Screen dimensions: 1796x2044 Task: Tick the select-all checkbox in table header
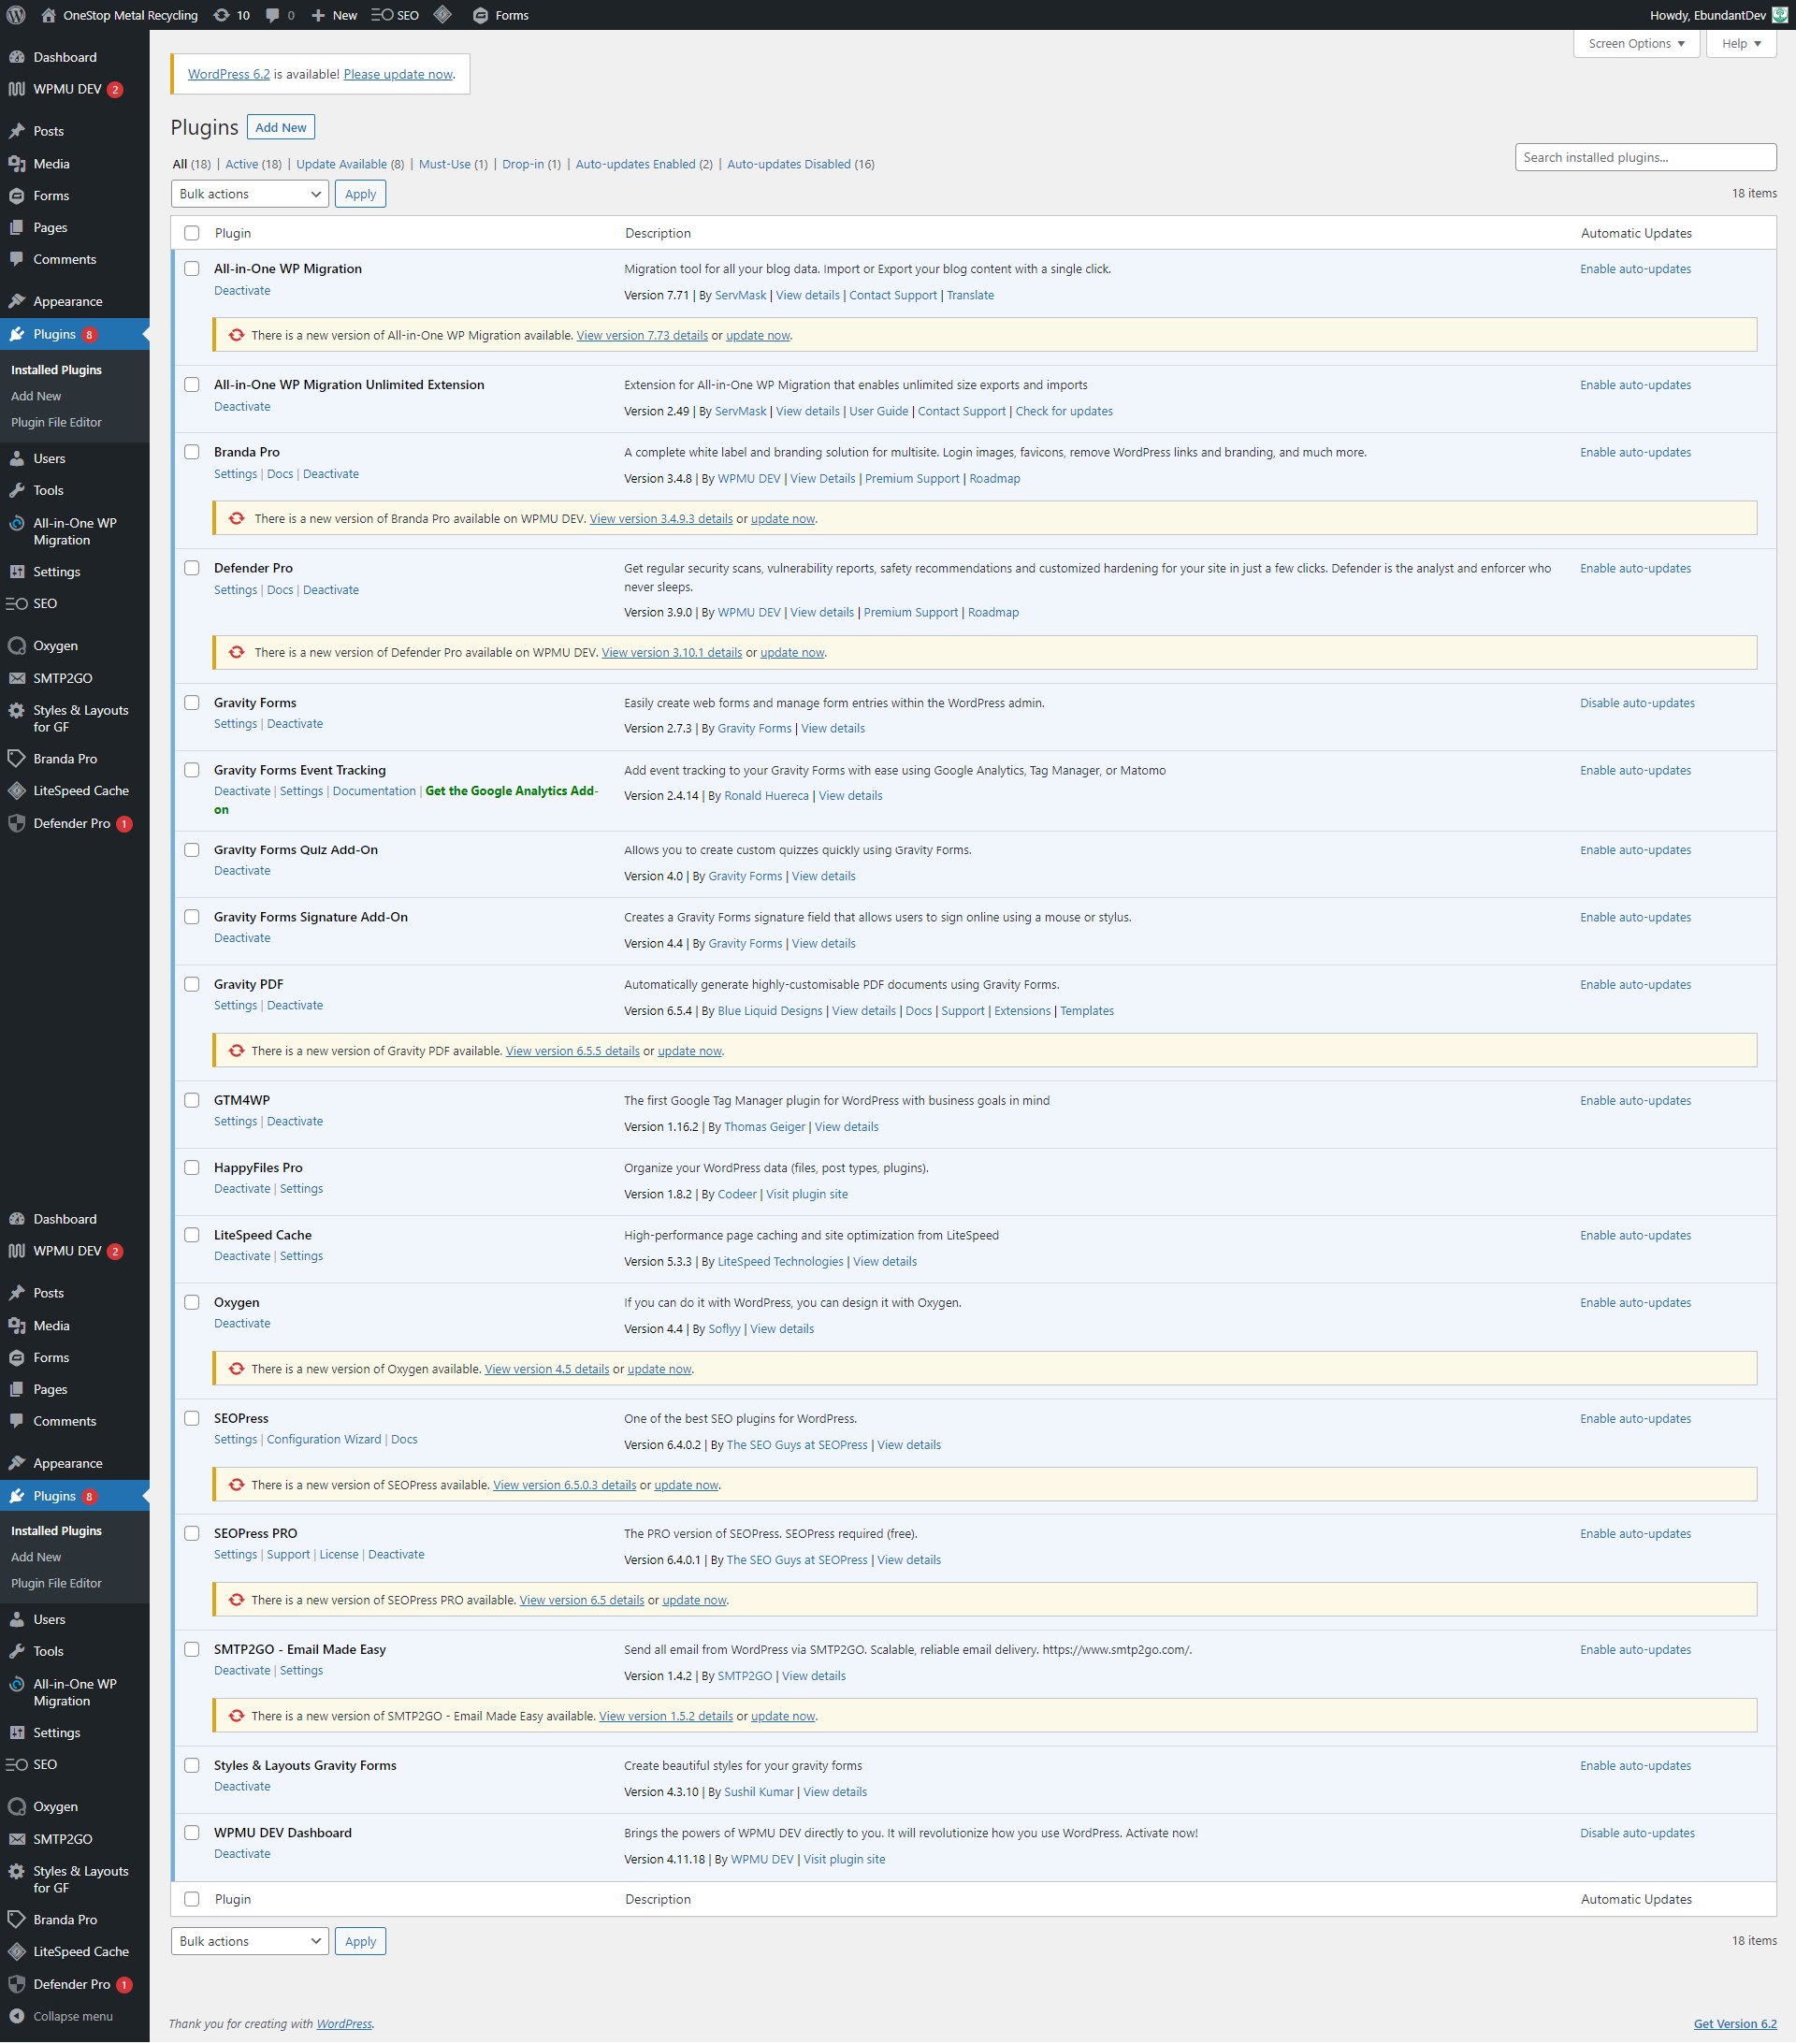point(192,233)
